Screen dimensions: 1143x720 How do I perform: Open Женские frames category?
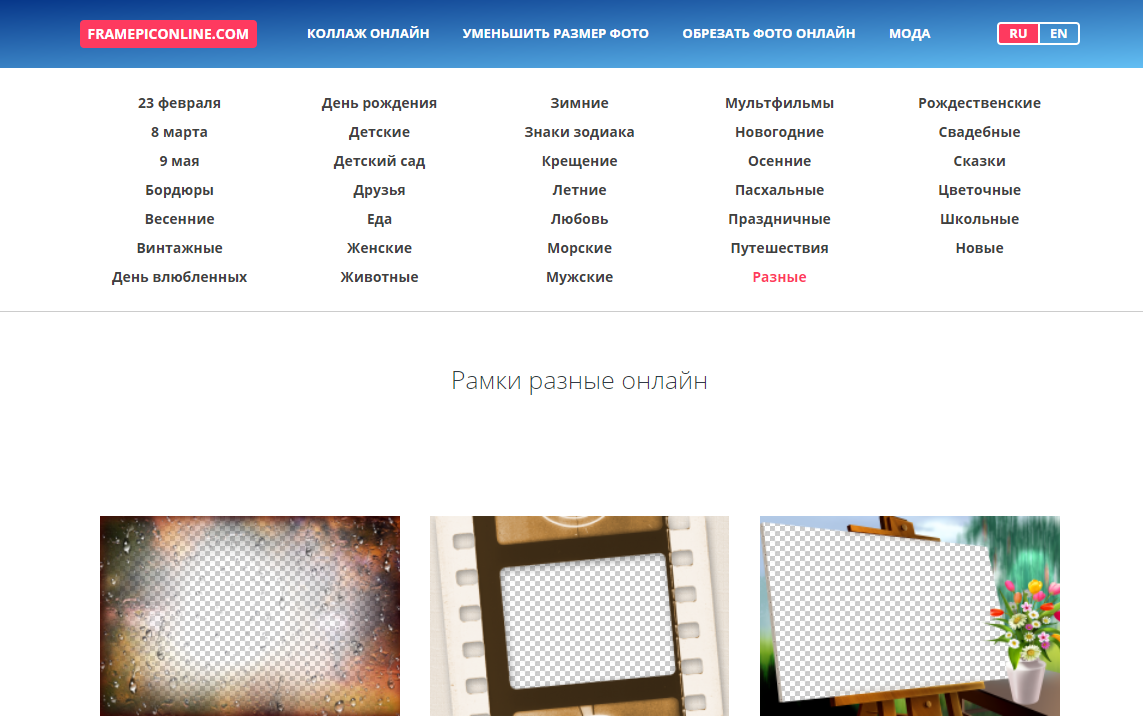[x=380, y=249]
